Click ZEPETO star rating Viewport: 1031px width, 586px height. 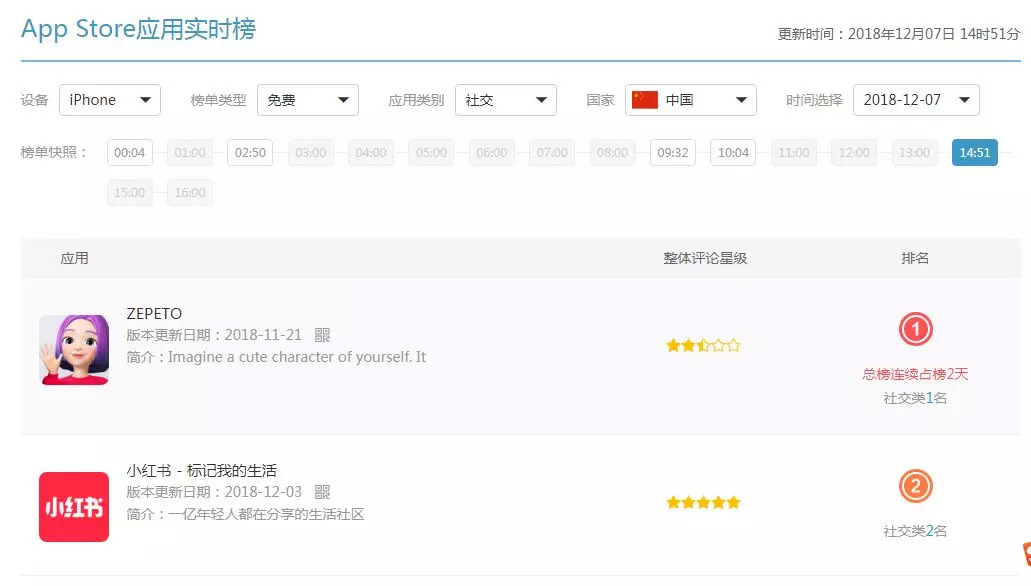[703, 345]
